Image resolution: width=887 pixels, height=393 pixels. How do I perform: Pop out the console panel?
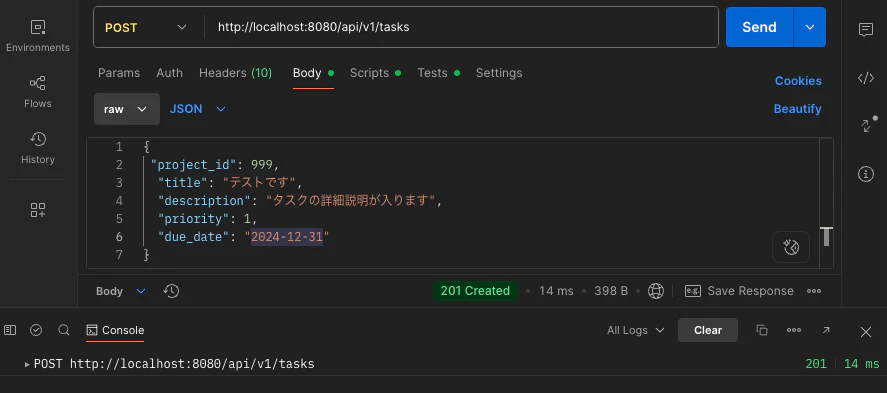tap(825, 330)
